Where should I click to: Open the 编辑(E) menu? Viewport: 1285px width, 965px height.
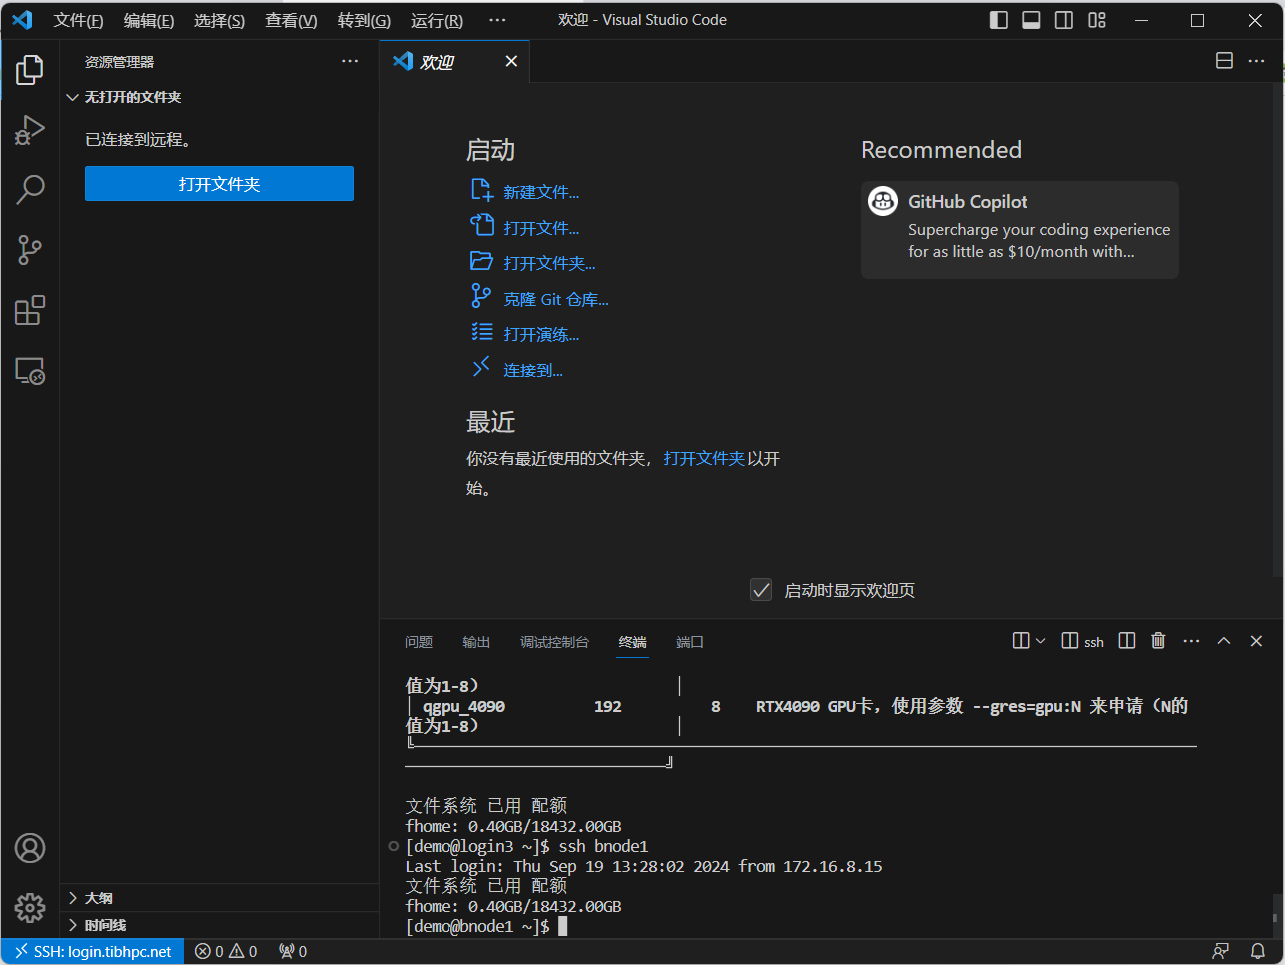point(149,20)
